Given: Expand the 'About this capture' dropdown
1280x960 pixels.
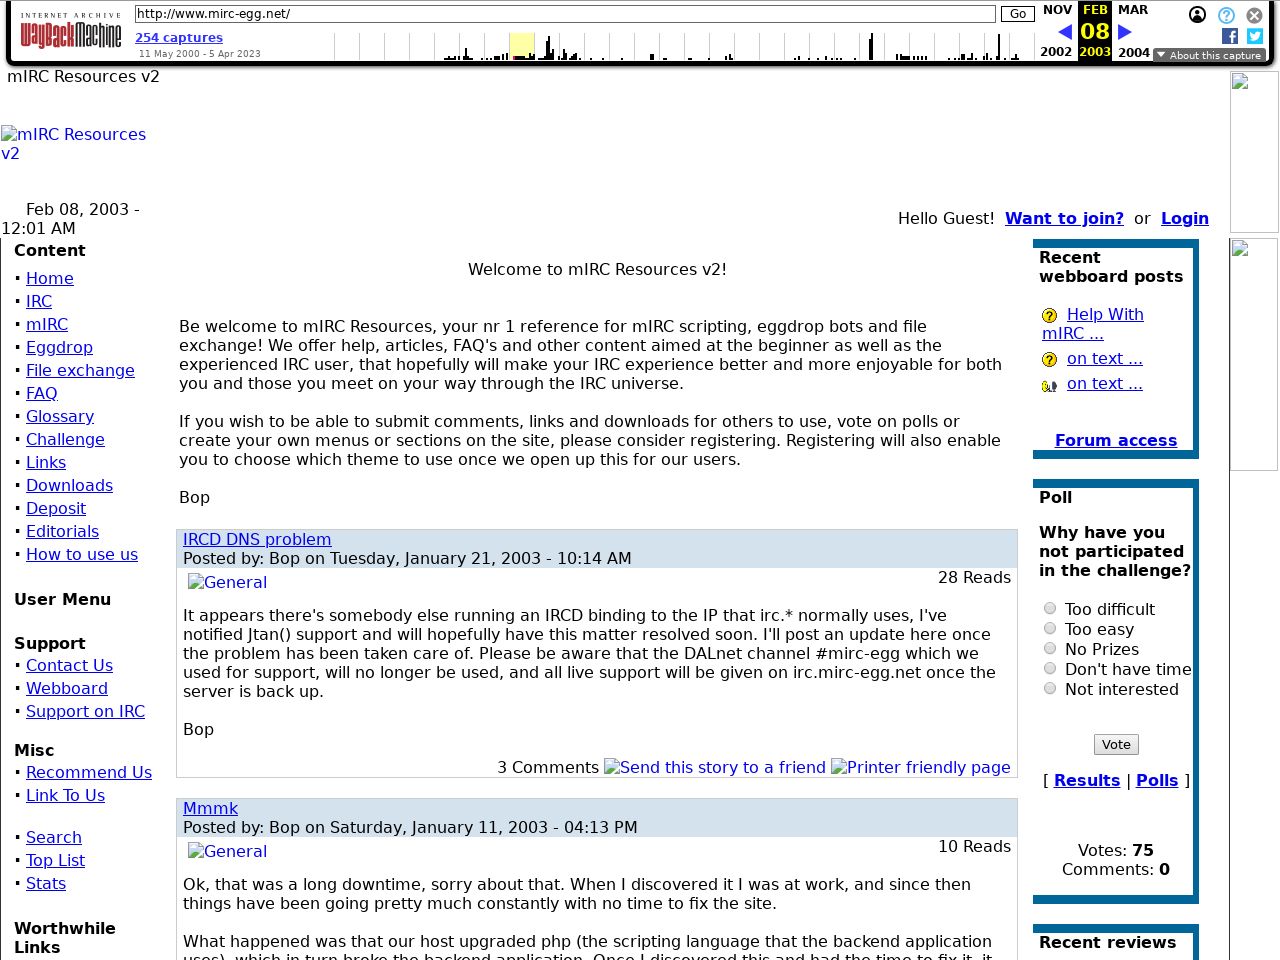Looking at the screenshot, I should (1208, 56).
